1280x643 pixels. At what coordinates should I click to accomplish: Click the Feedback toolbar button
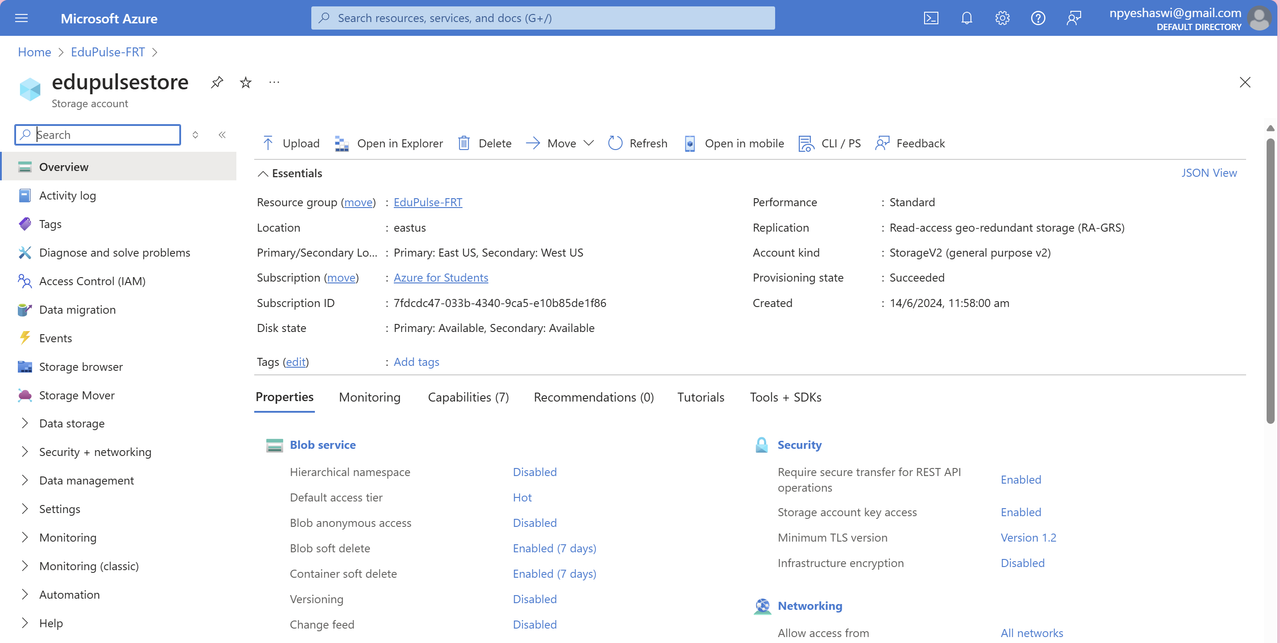(x=910, y=143)
